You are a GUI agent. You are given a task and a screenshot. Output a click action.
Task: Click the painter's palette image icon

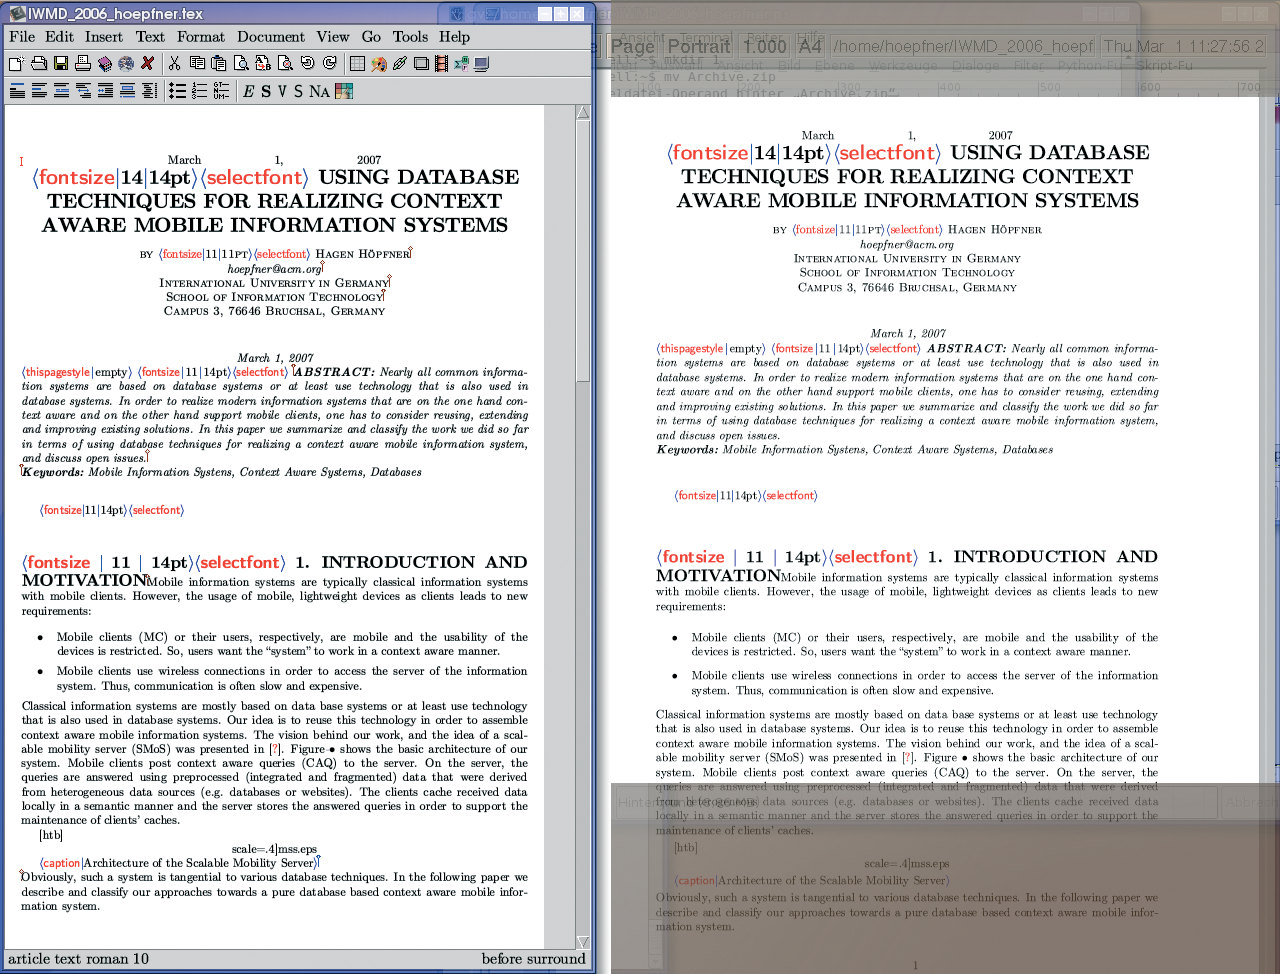pos(379,63)
